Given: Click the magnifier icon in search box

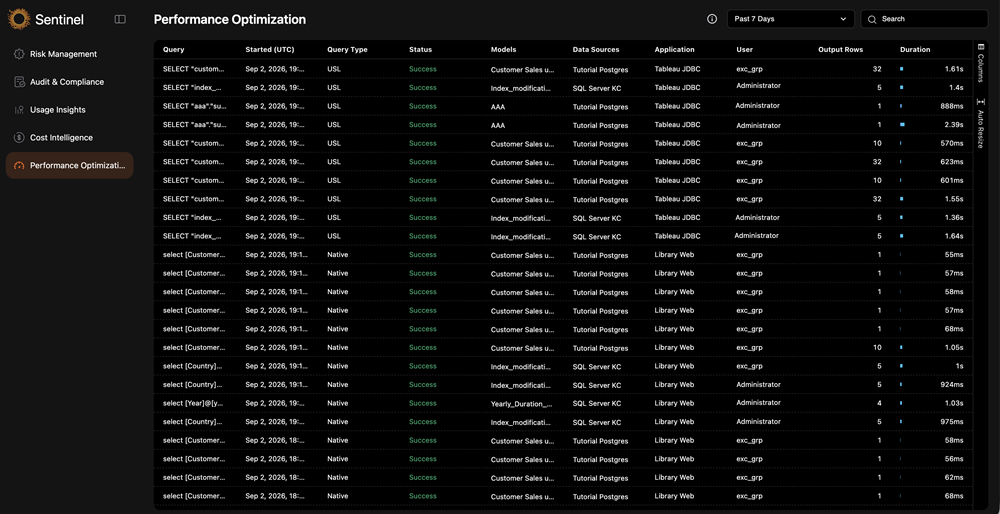Looking at the screenshot, I should [x=872, y=19].
